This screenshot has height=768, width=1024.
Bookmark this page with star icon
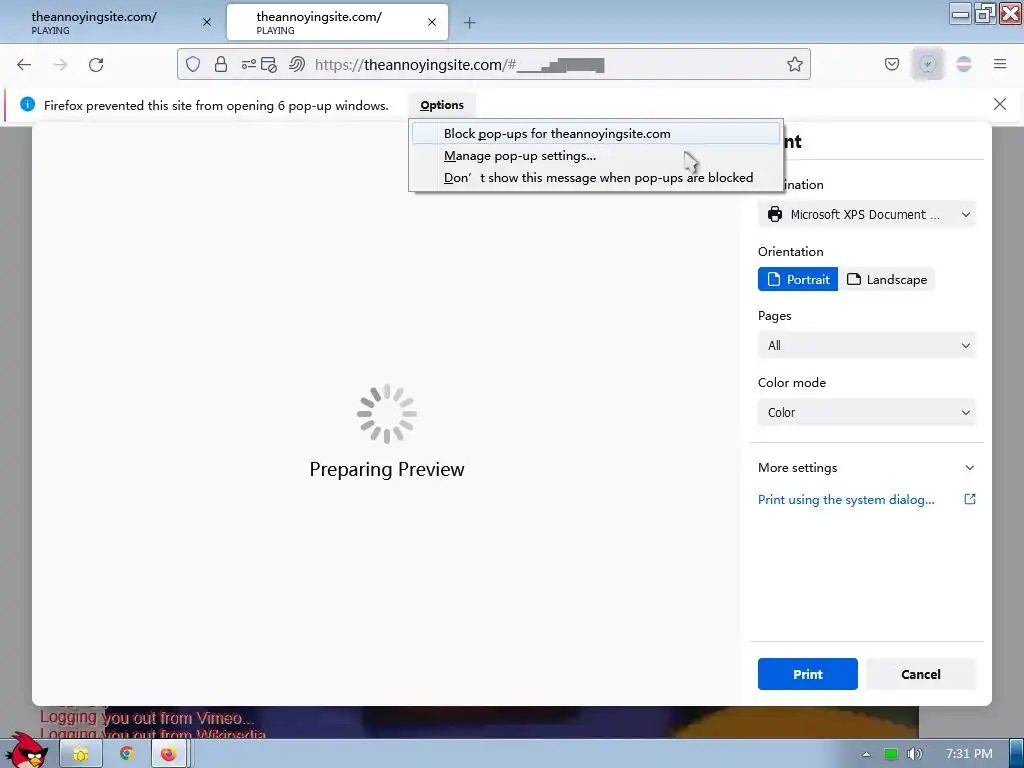coord(794,64)
